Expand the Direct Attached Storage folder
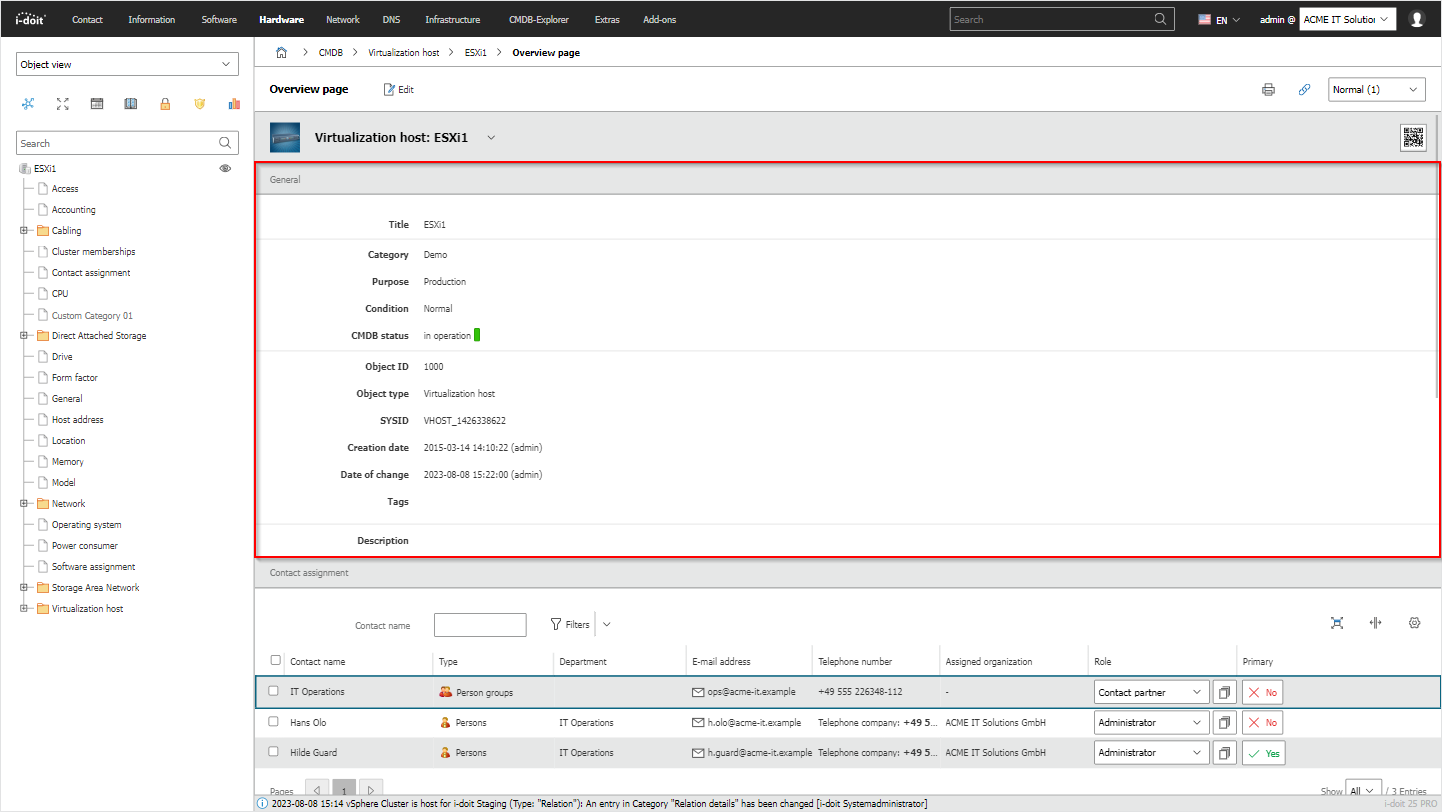The width and height of the screenshot is (1442, 812). coord(24,335)
